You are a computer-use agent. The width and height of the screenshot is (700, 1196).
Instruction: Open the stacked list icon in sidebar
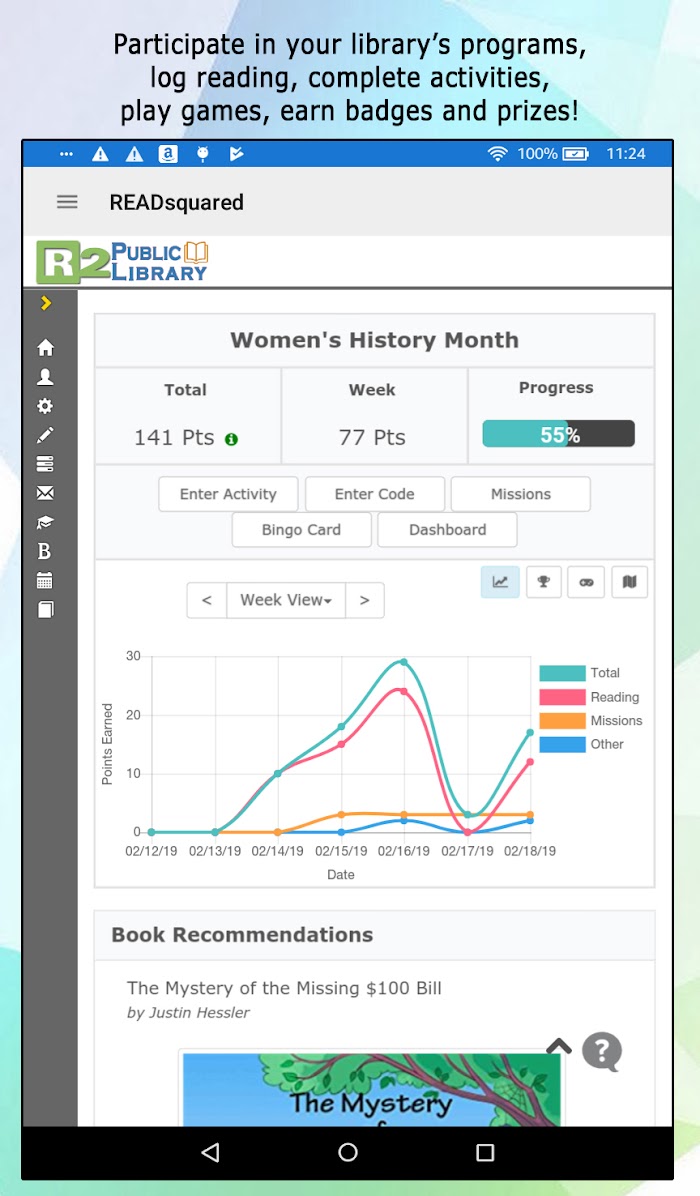(x=46, y=464)
